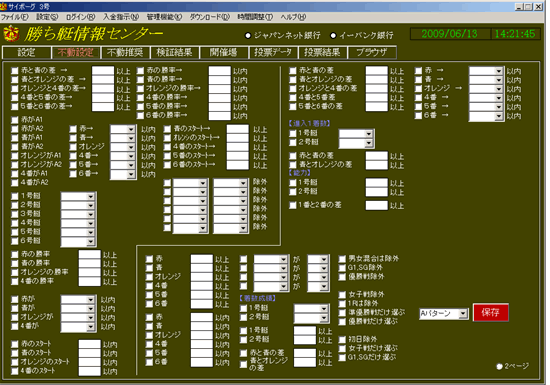Enable 準優勝戦だけ選ぶ option
Viewport: 550px width, 385px height.
tap(342, 312)
